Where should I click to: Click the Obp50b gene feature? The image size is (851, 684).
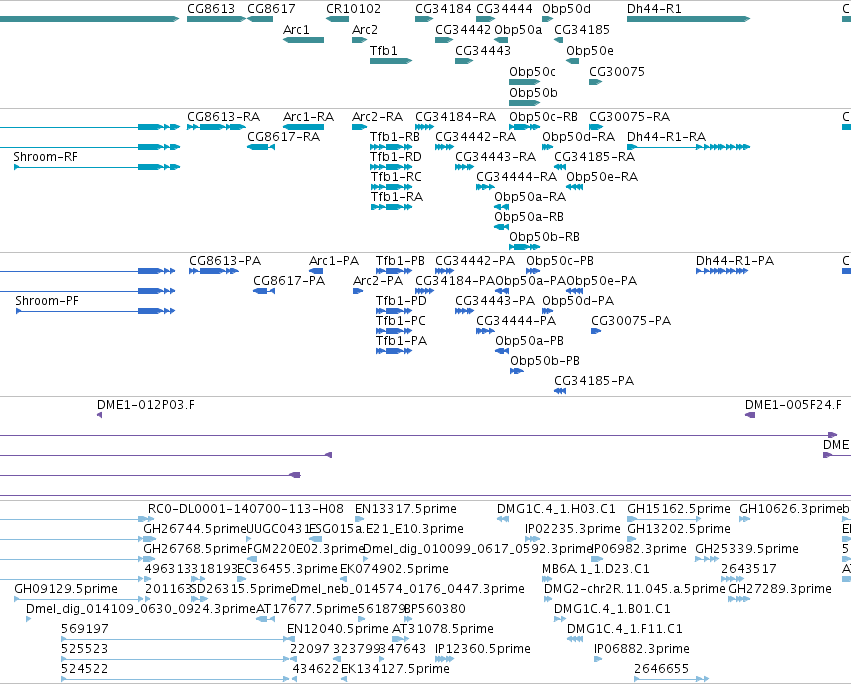tap(524, 103)
